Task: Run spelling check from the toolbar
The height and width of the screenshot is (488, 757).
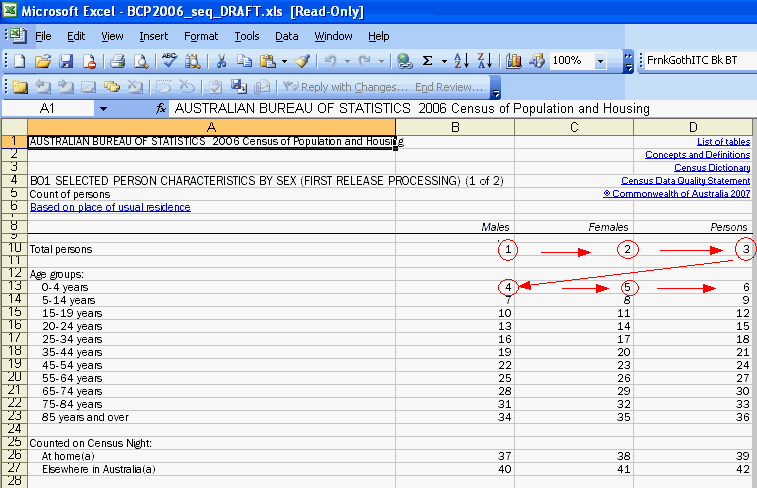Action: click(169, 61)
